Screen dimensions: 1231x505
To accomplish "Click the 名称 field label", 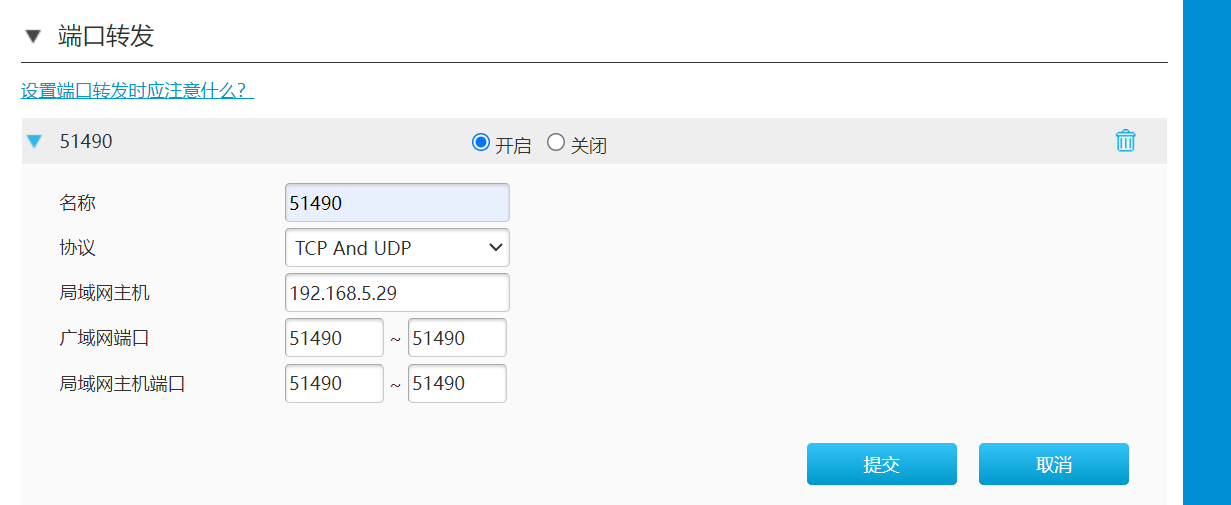I will click(x=78, y=203).
